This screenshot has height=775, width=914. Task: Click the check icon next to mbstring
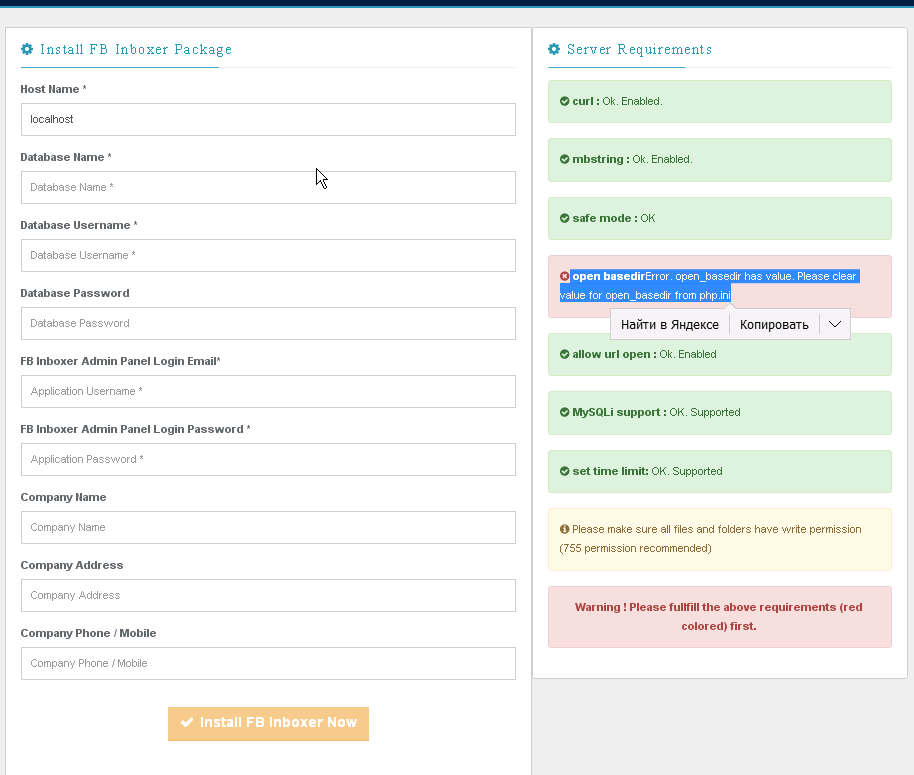565,159
